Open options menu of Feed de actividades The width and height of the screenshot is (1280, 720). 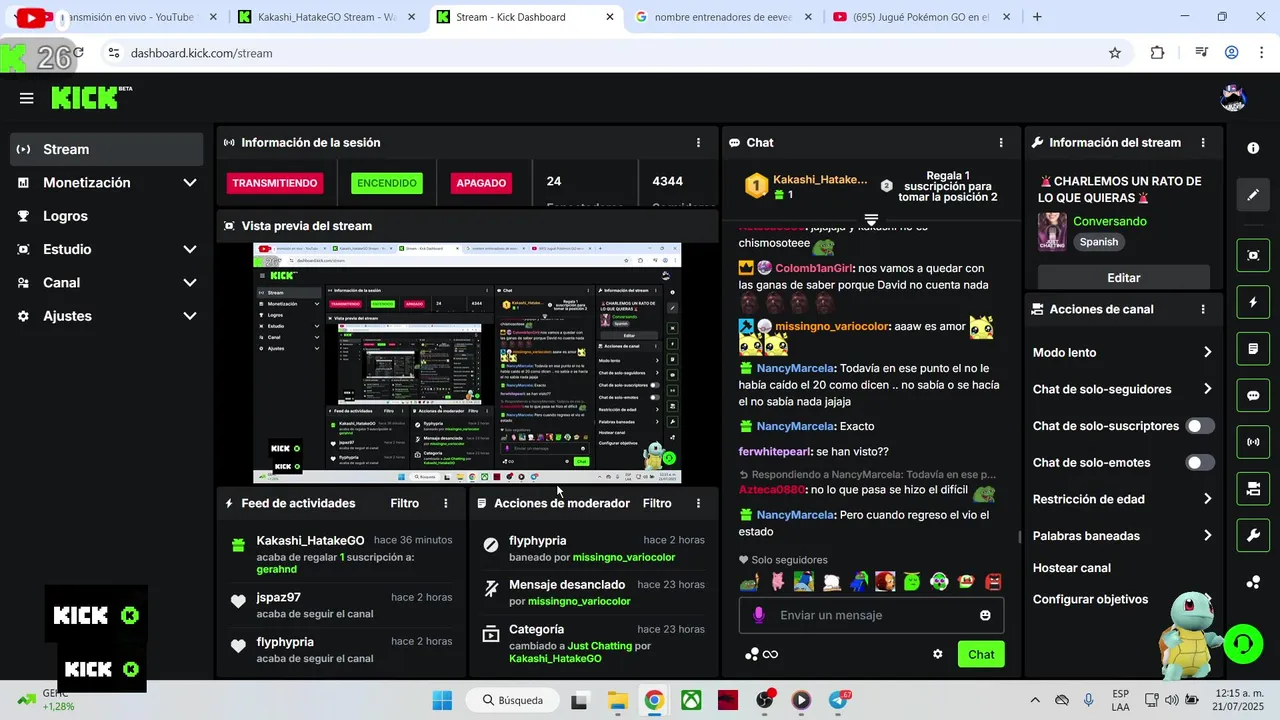tap(446, 503)
